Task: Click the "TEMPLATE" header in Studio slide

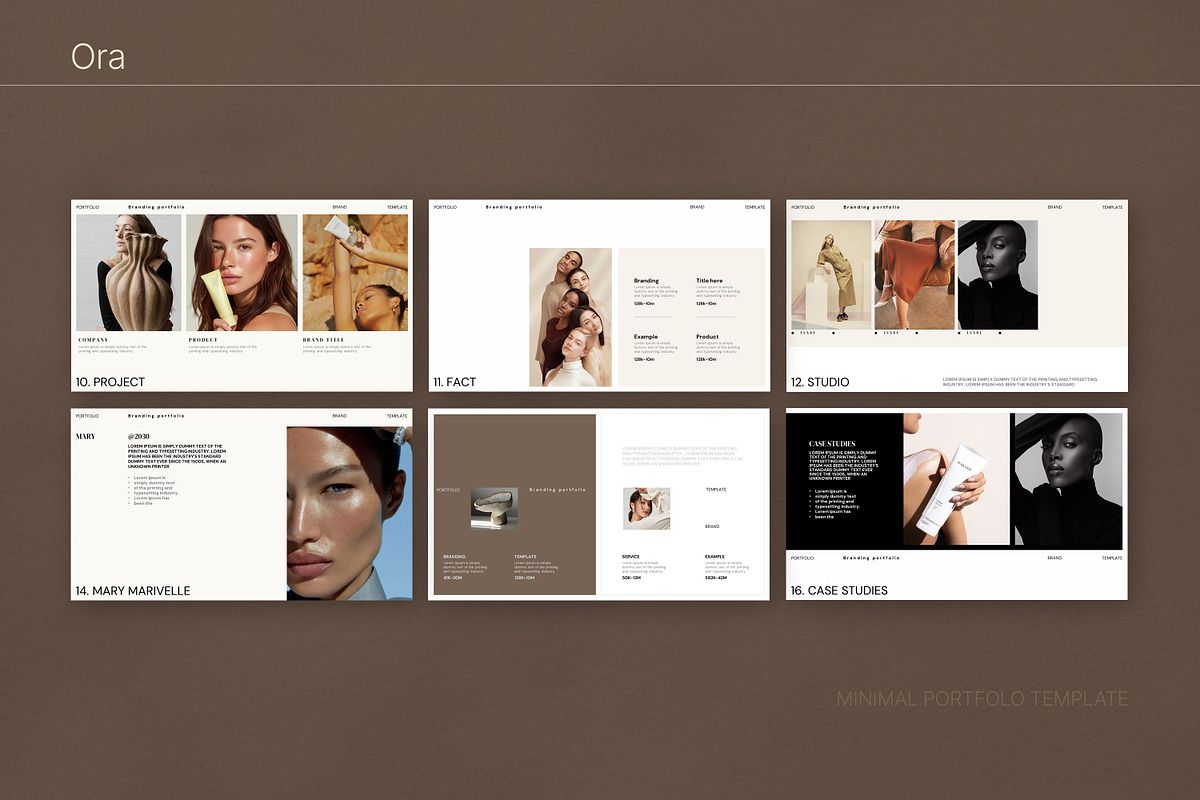Action: click(x=1112, y=207)
